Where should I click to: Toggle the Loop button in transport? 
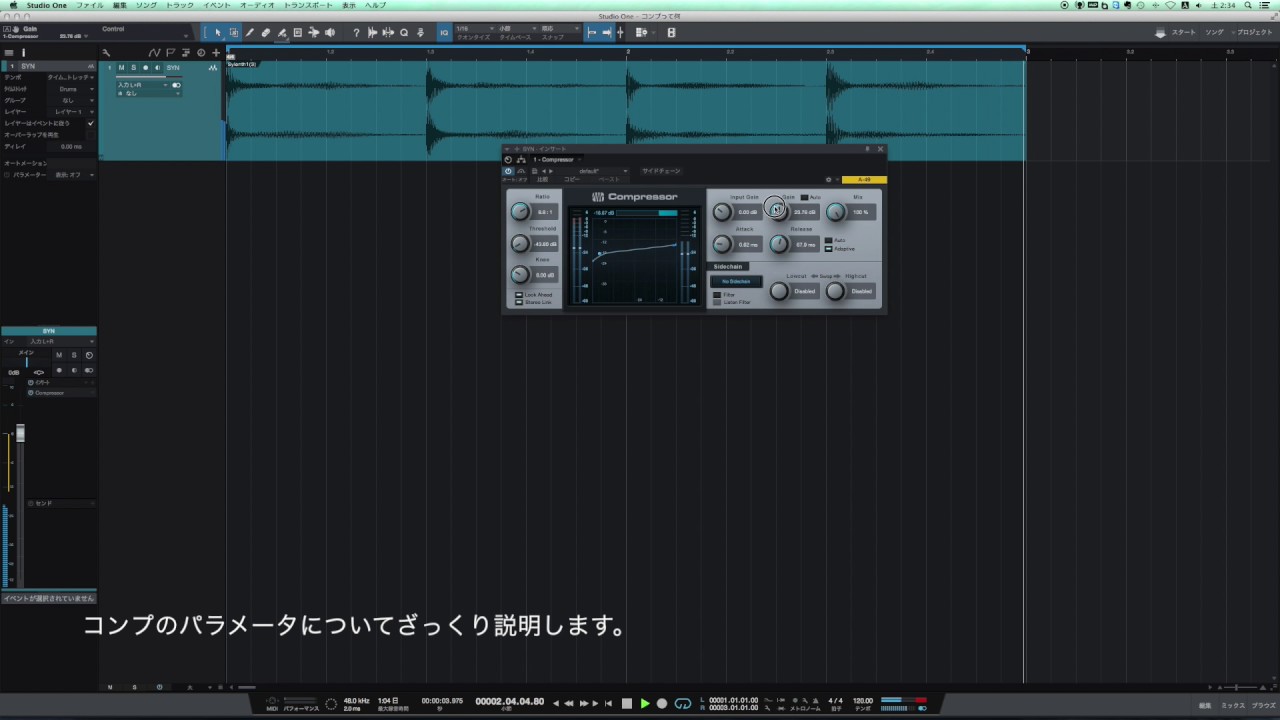click(683, 704)
